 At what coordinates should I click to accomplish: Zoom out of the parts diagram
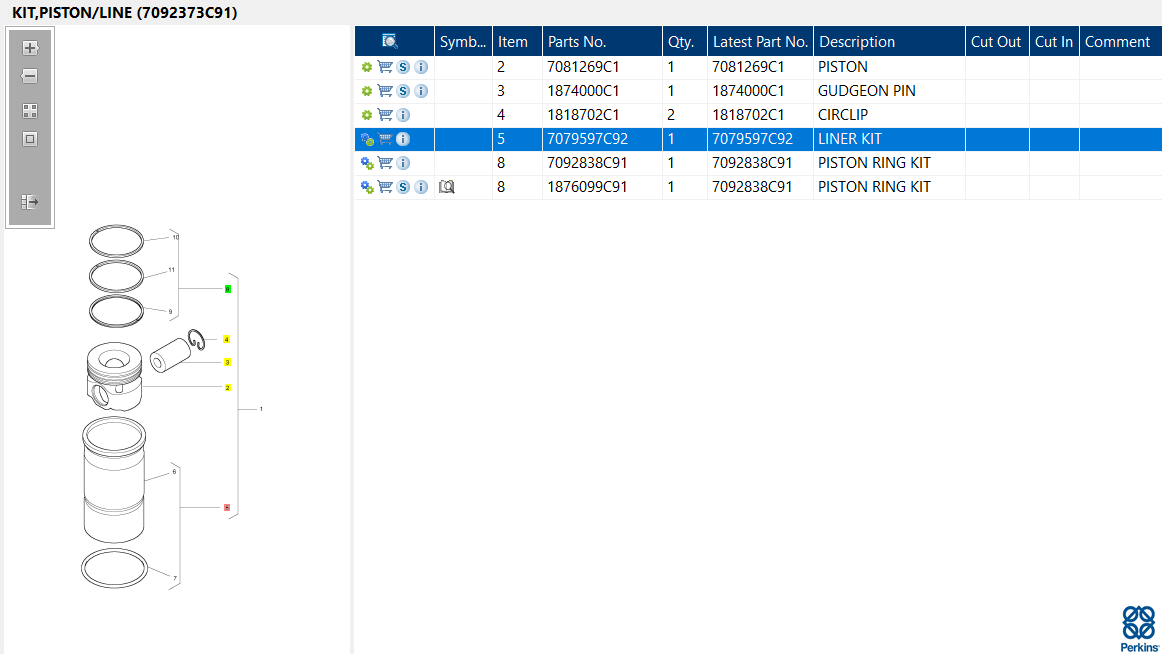(x=30, y=76)
